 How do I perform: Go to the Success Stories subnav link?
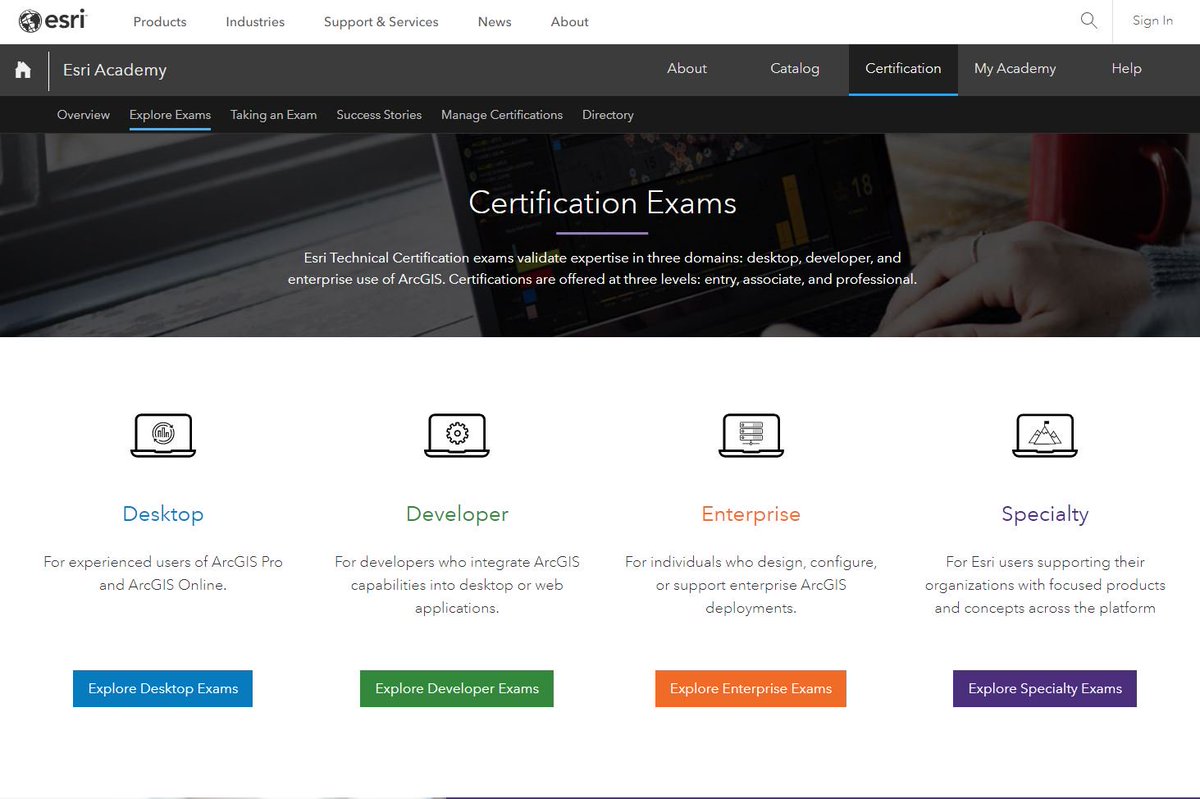(379, 115)
